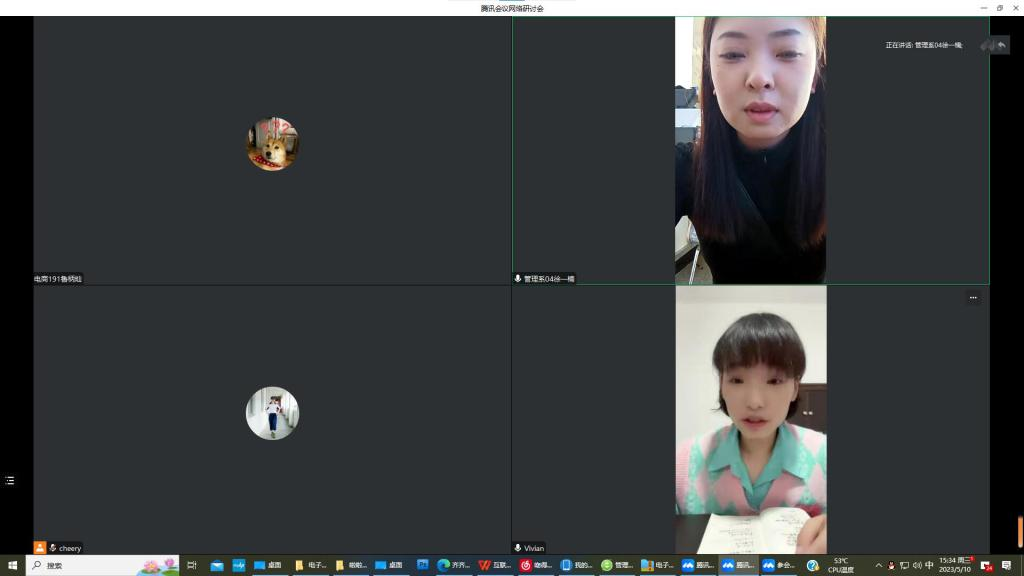Click the microphone icon beside Vivian's name
Viewport: 1024px width, 576px height.
coord(518,548)
